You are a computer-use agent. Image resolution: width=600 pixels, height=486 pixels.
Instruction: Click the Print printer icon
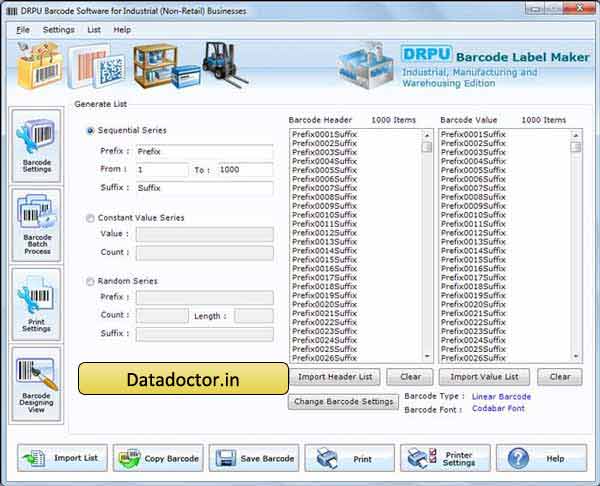pos(327,458)
